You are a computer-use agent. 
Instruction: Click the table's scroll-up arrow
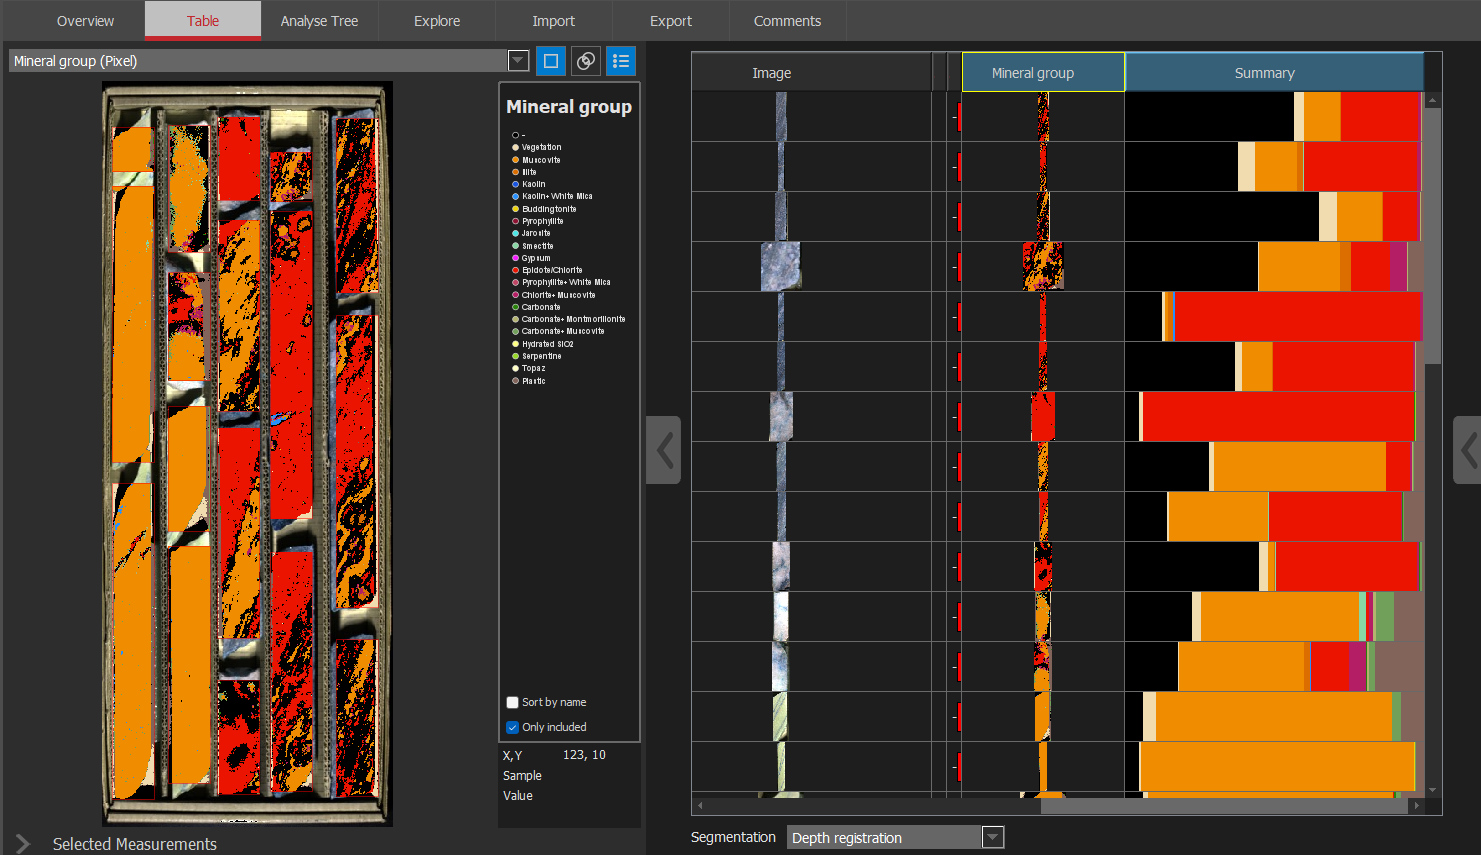point(1433,100)
